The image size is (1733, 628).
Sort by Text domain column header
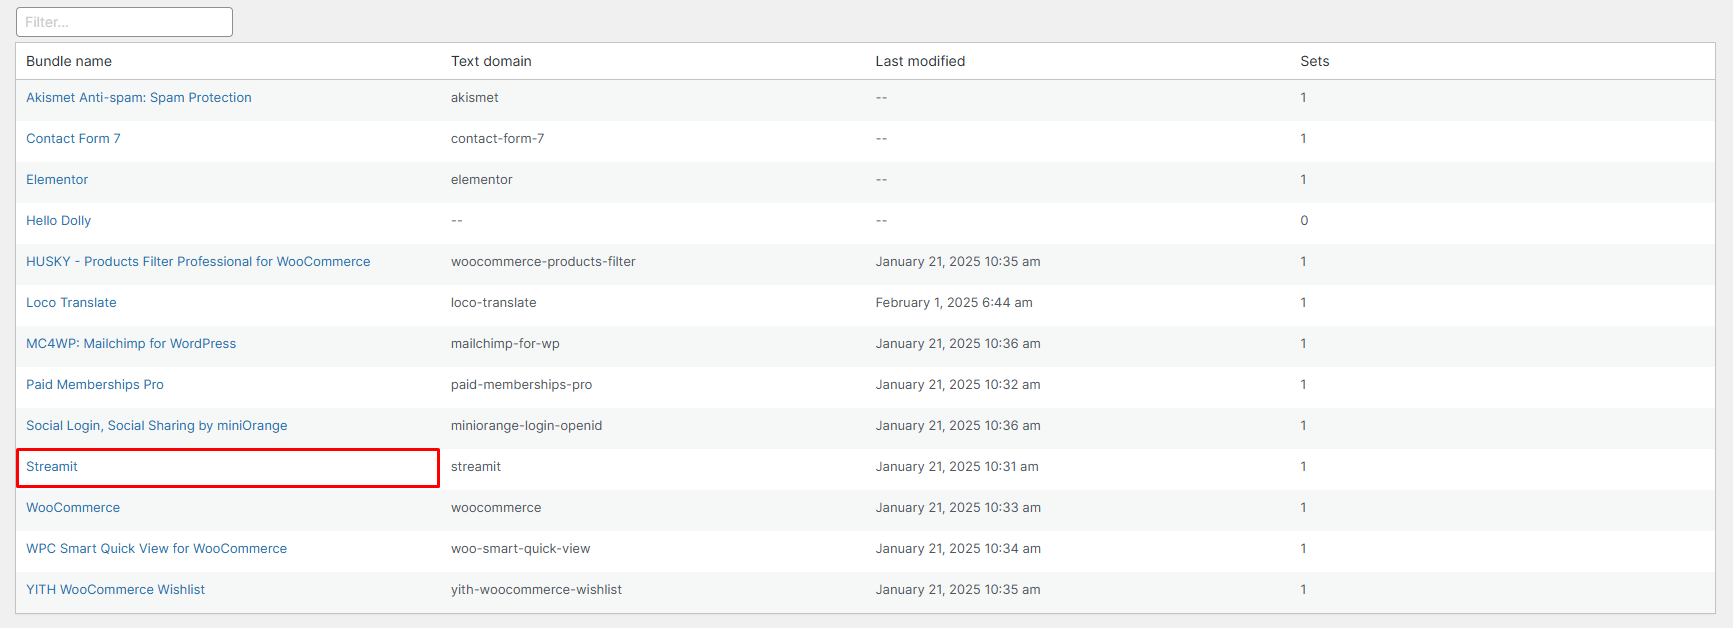491,61
